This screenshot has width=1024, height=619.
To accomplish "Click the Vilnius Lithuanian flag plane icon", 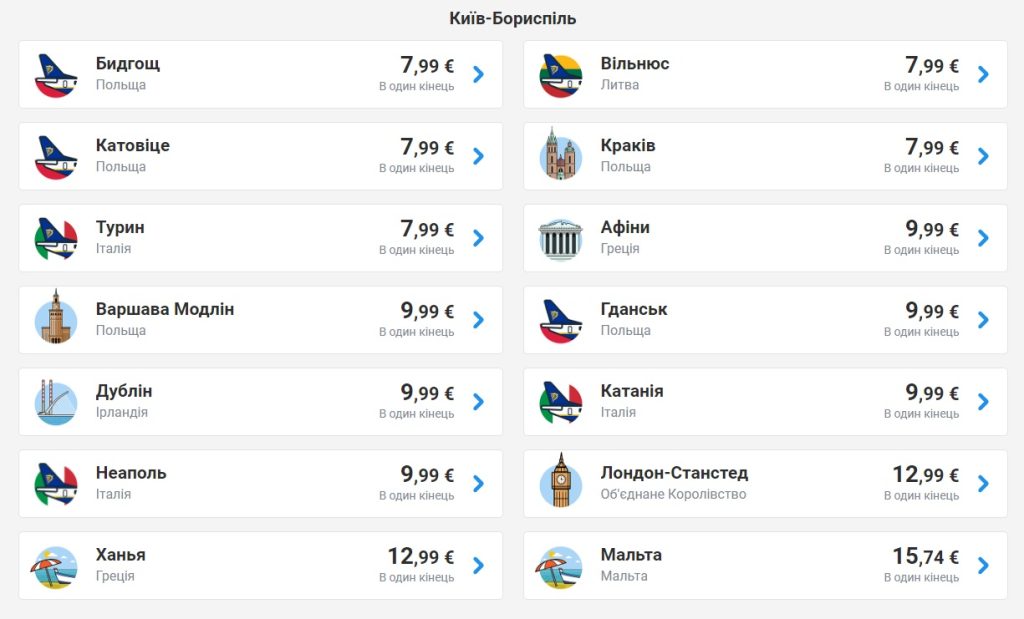I will pyautogui.click(x=561, y=75).
